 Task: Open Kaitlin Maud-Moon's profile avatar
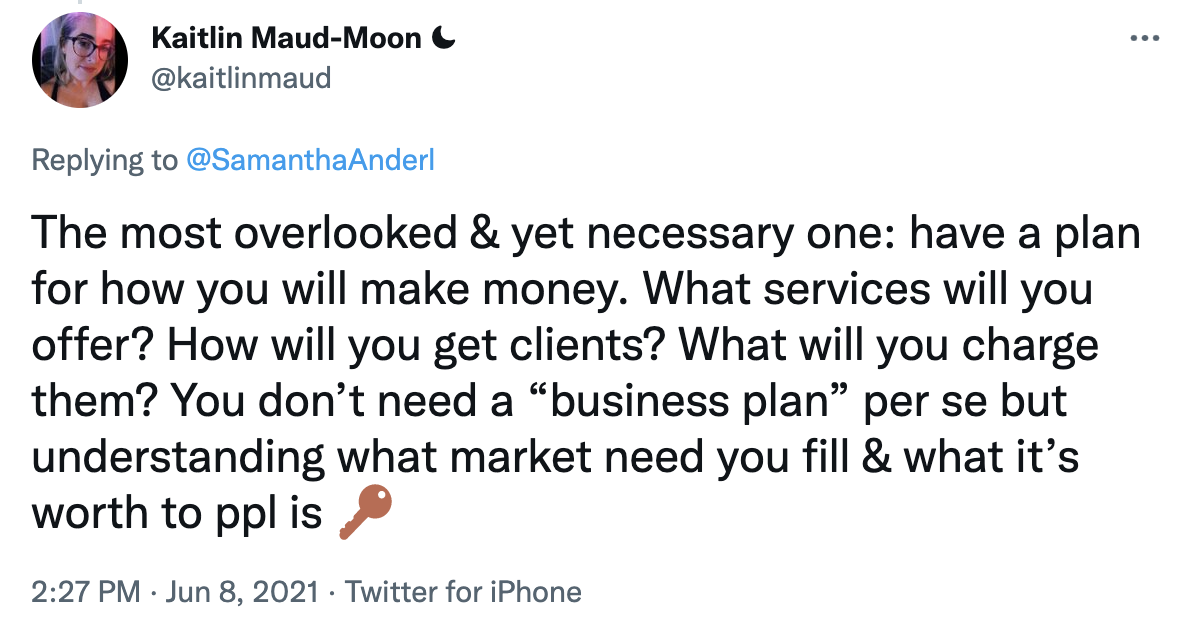80,59
